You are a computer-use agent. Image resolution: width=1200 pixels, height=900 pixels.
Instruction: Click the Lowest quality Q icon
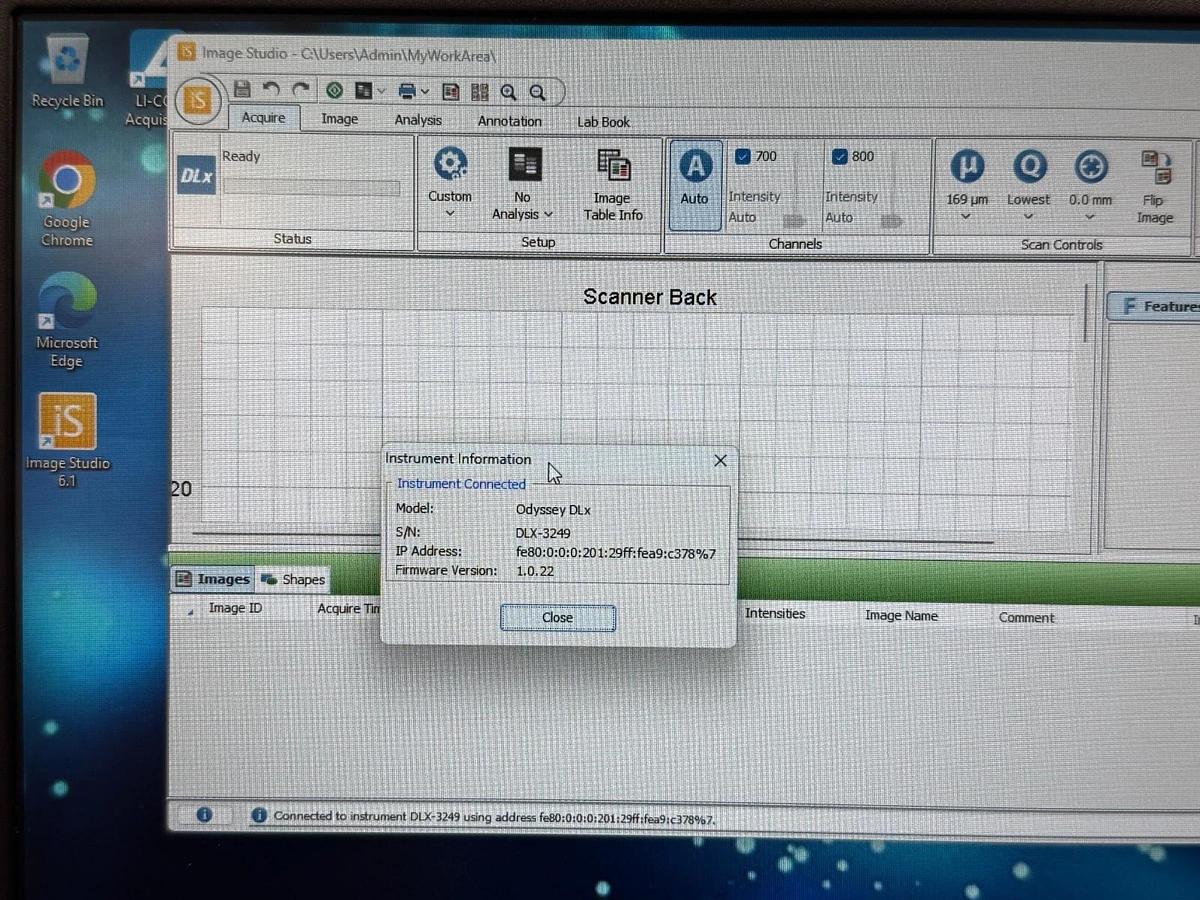(x=1029, y=167)
